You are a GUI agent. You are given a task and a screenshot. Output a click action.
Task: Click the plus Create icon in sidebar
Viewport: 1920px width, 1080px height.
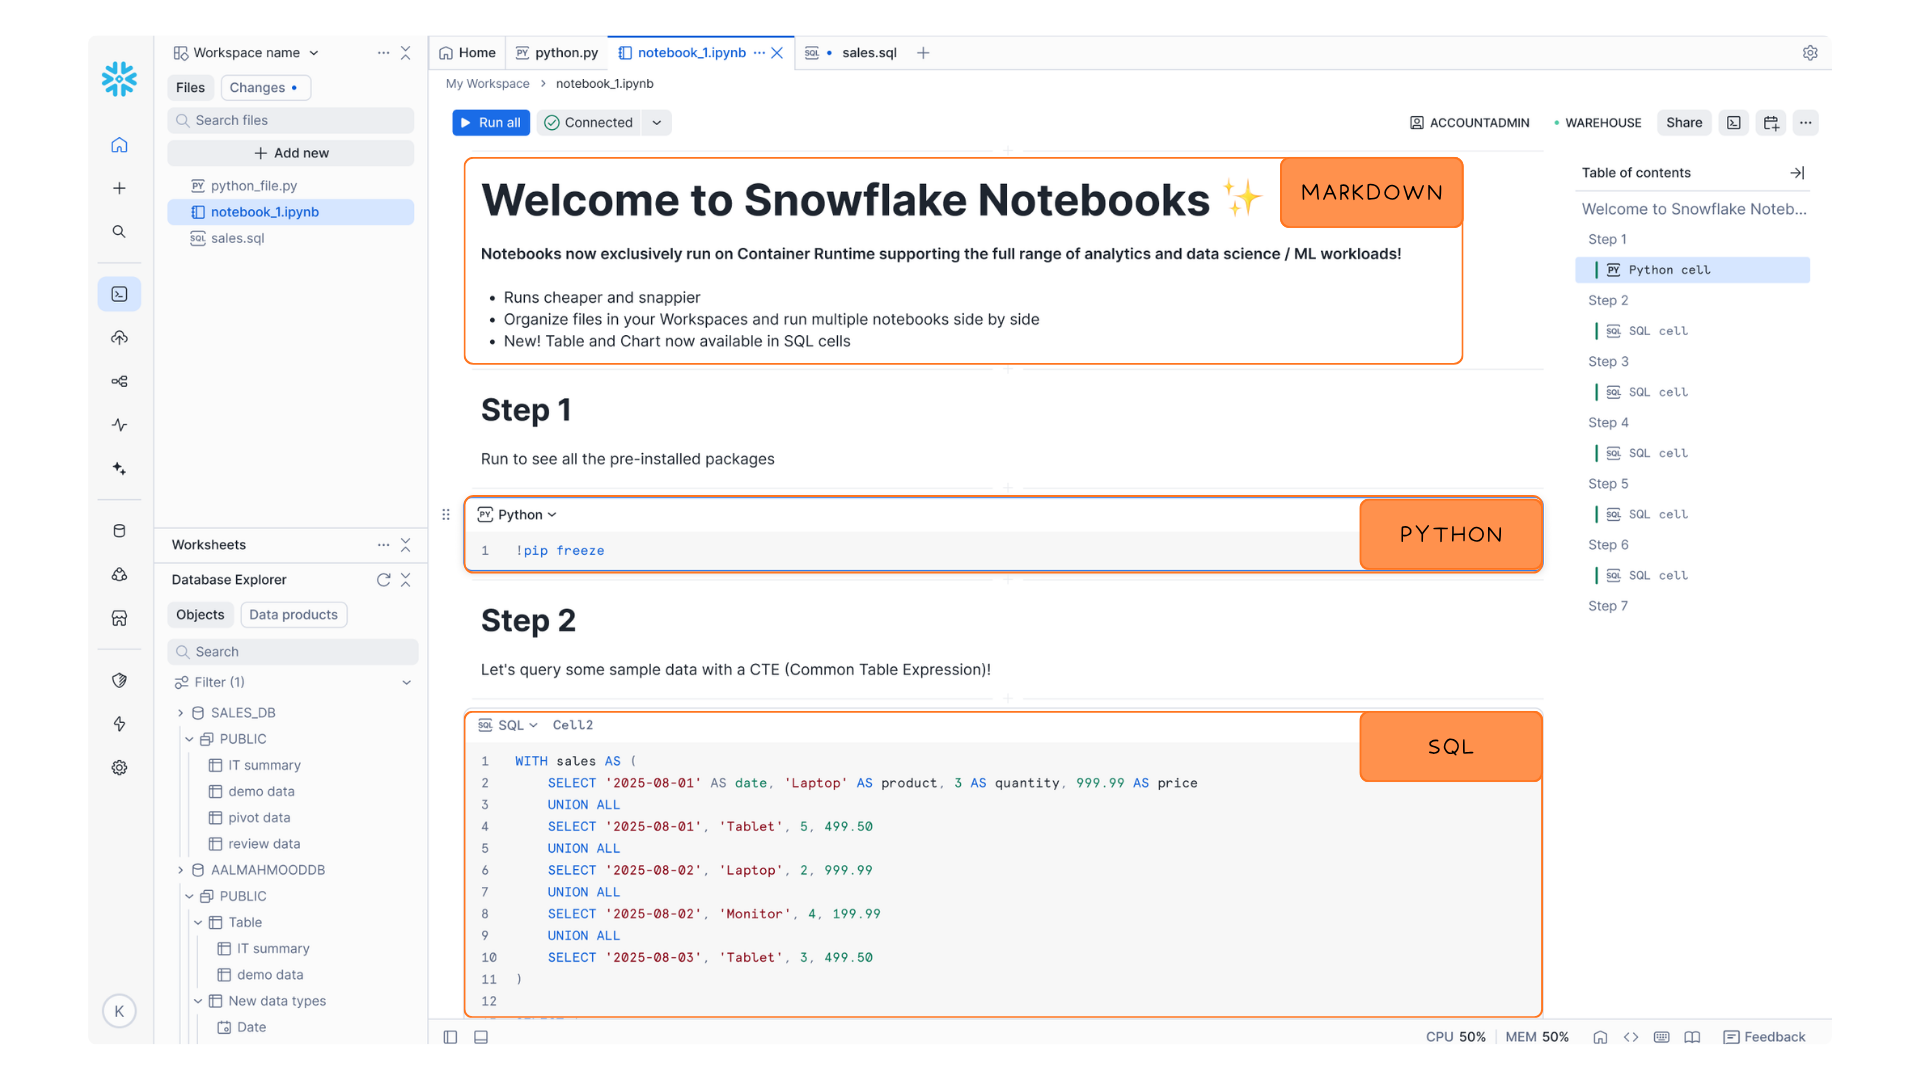[119, 188]
